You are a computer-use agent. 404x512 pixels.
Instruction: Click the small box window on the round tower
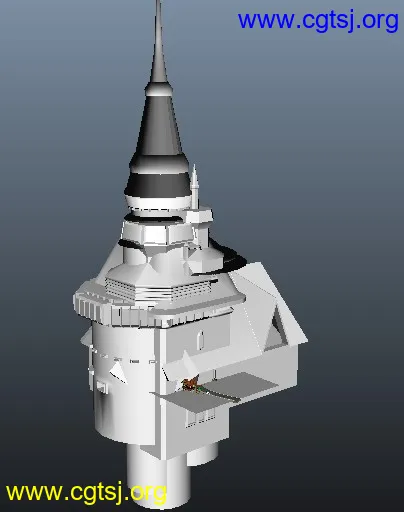point(101,386)
